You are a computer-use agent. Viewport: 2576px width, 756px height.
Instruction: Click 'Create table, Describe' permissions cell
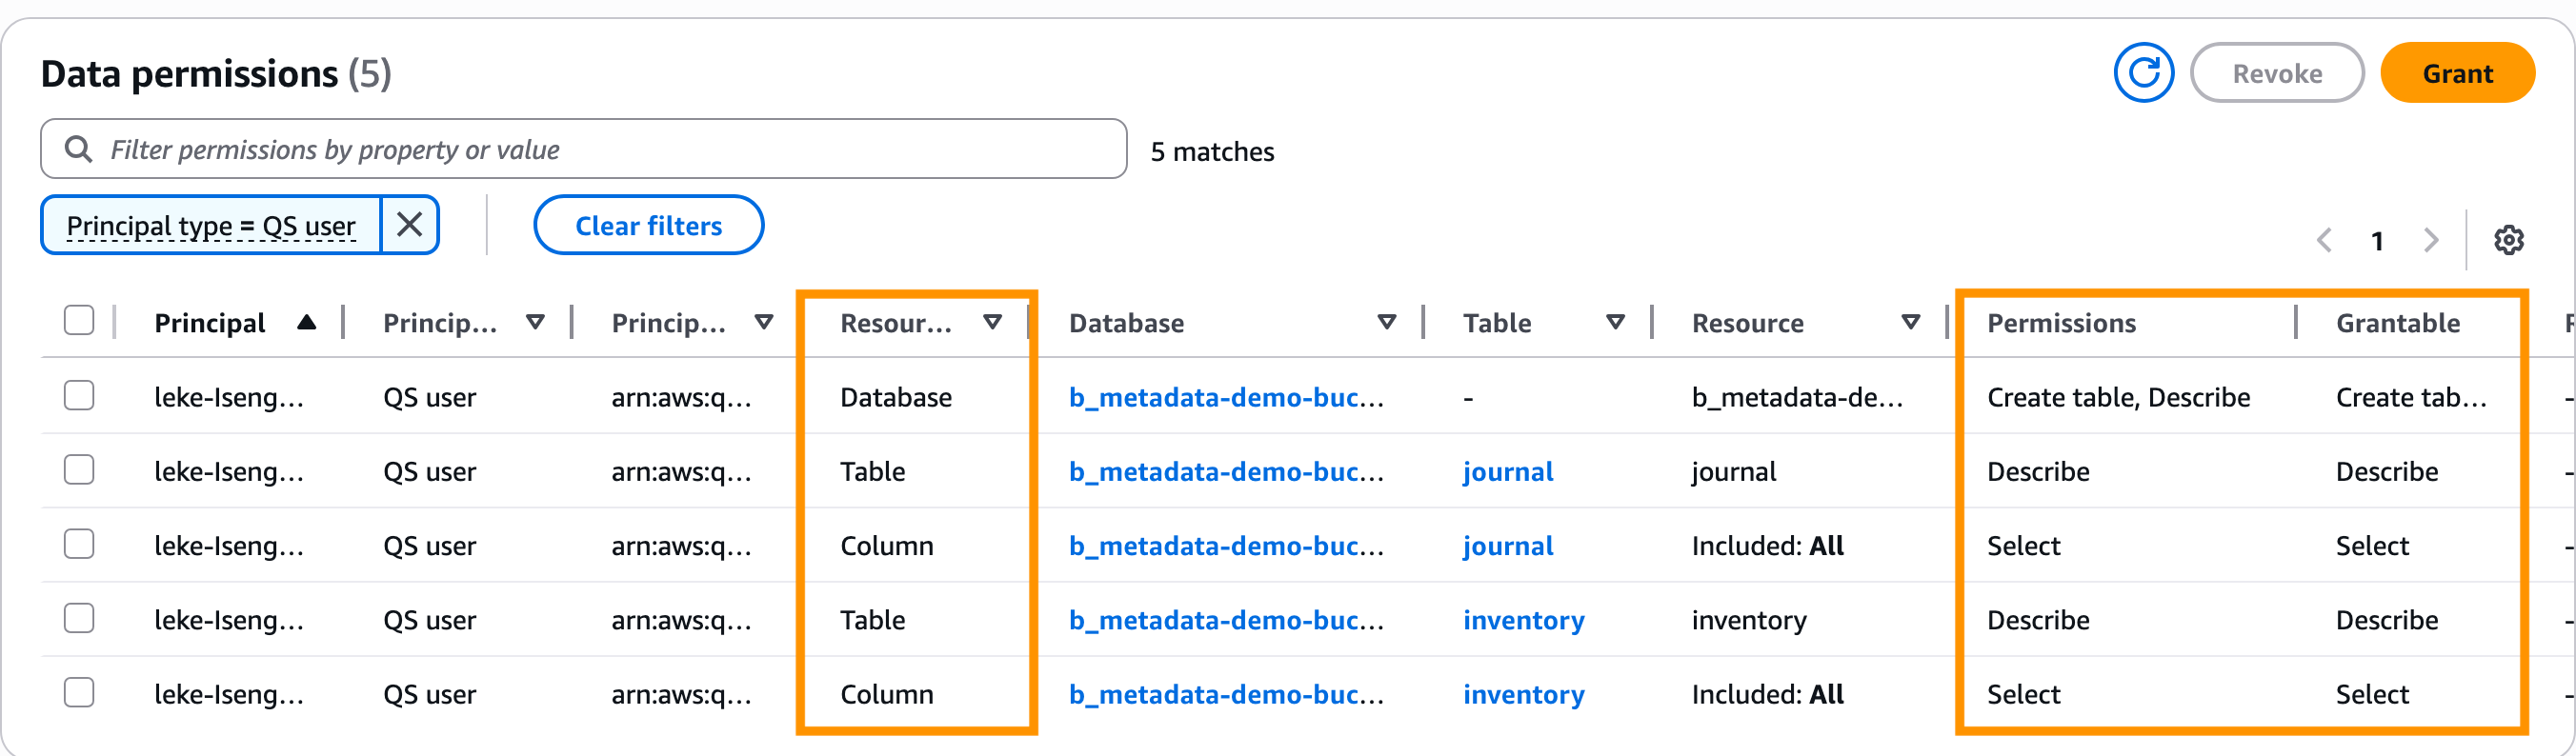point(2118,397)
